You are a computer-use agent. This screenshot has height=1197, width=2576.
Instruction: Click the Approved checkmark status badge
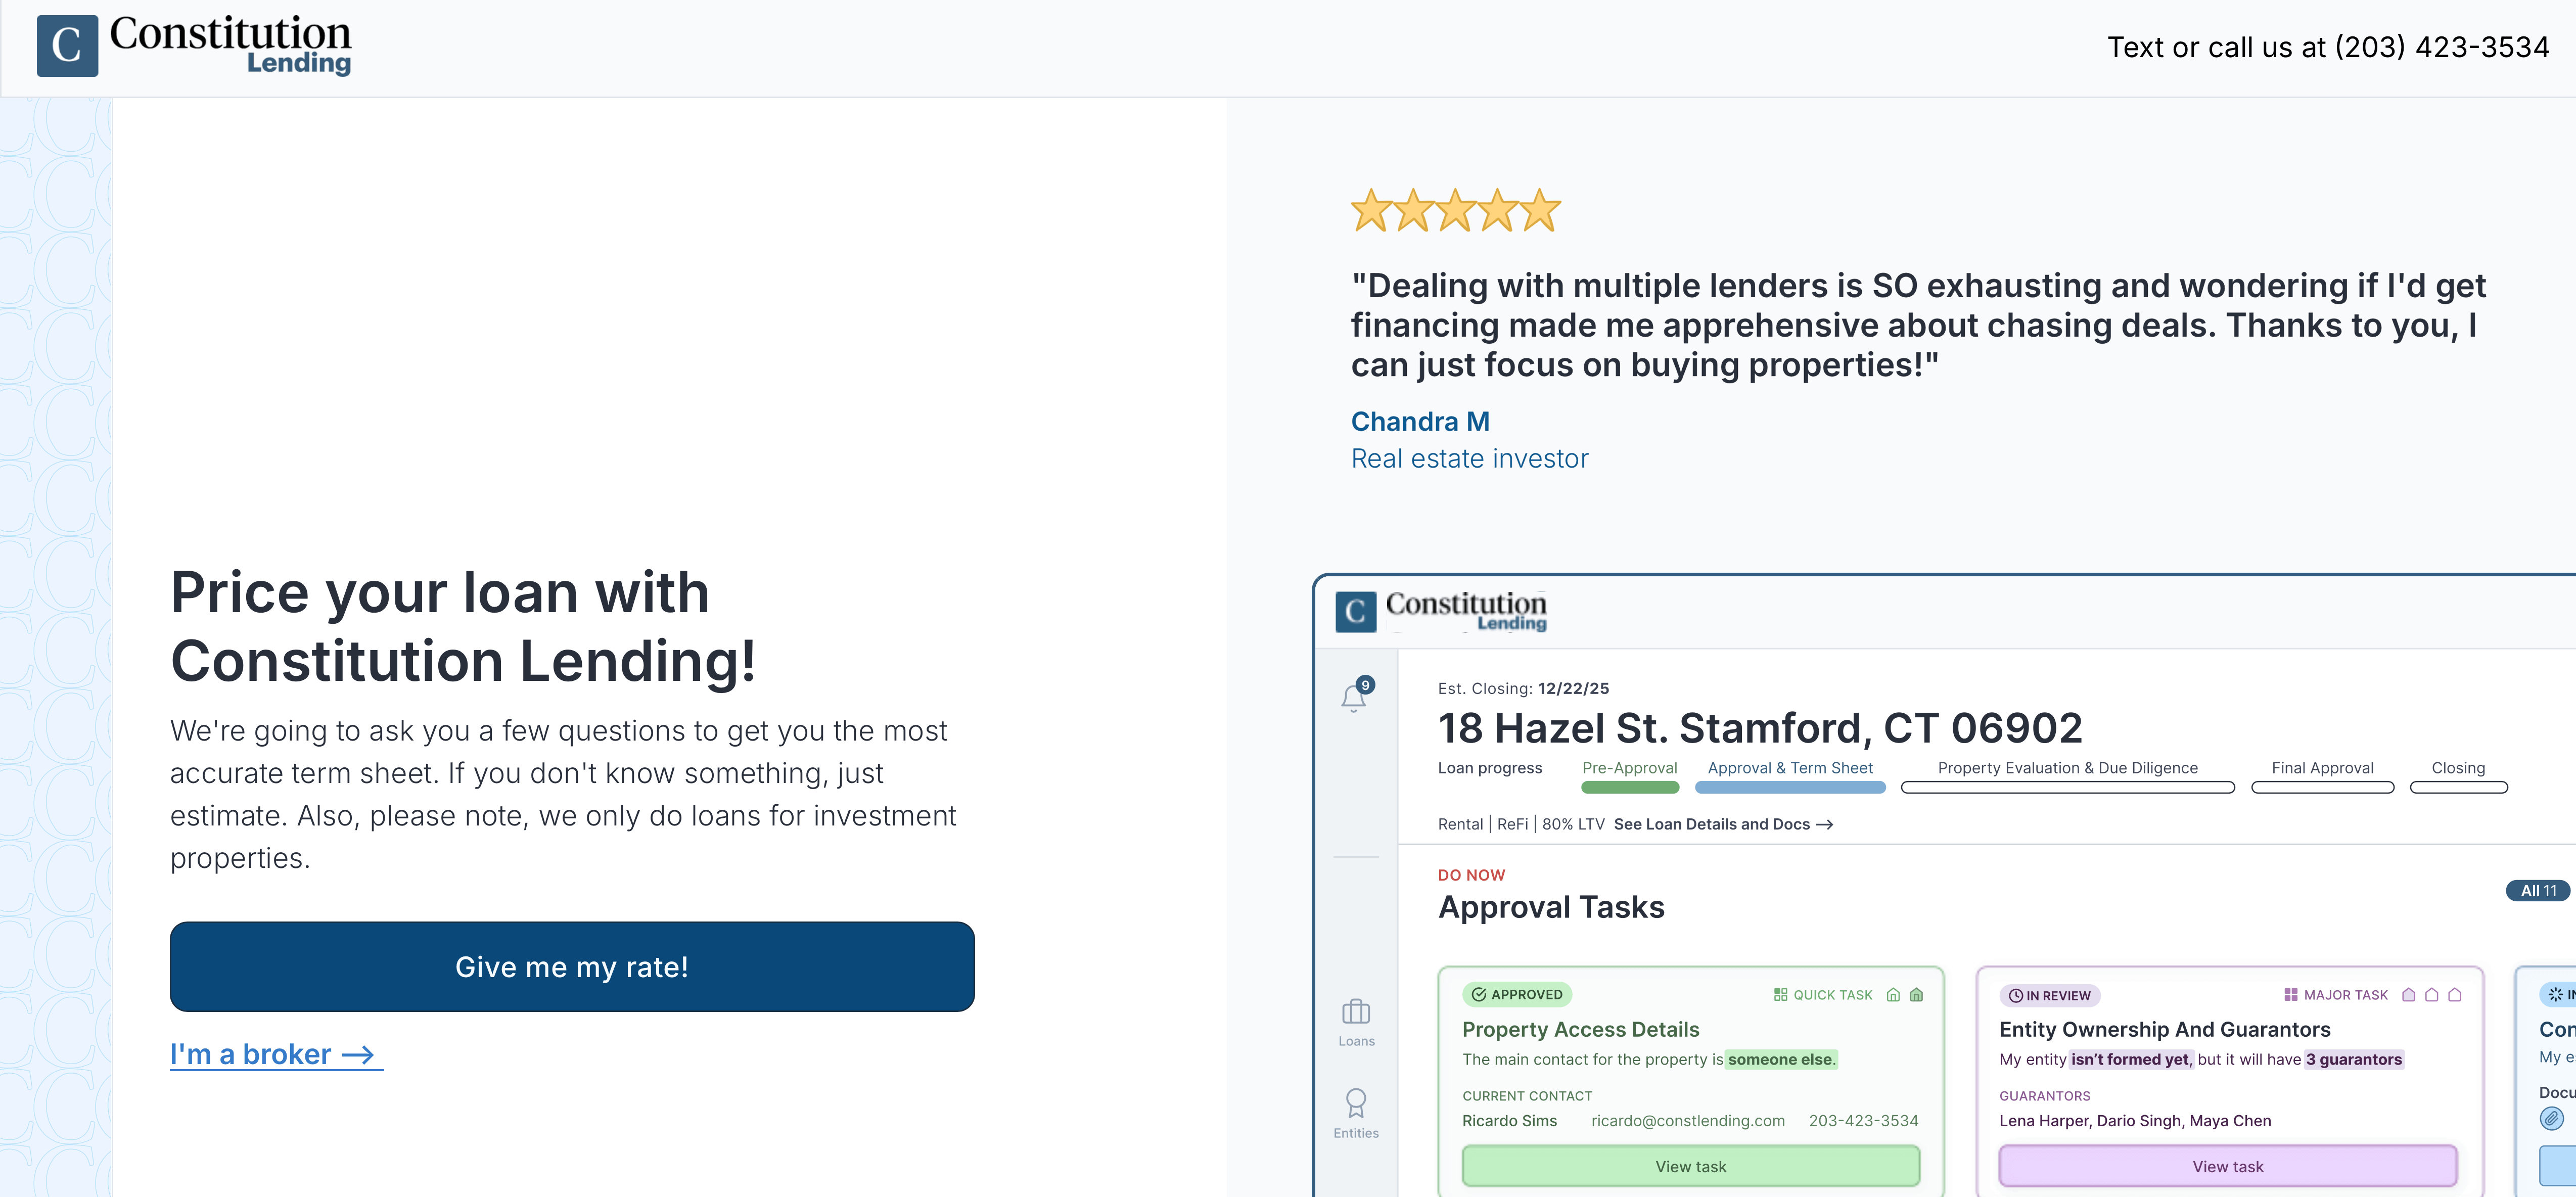click(x=1517, y=995)
